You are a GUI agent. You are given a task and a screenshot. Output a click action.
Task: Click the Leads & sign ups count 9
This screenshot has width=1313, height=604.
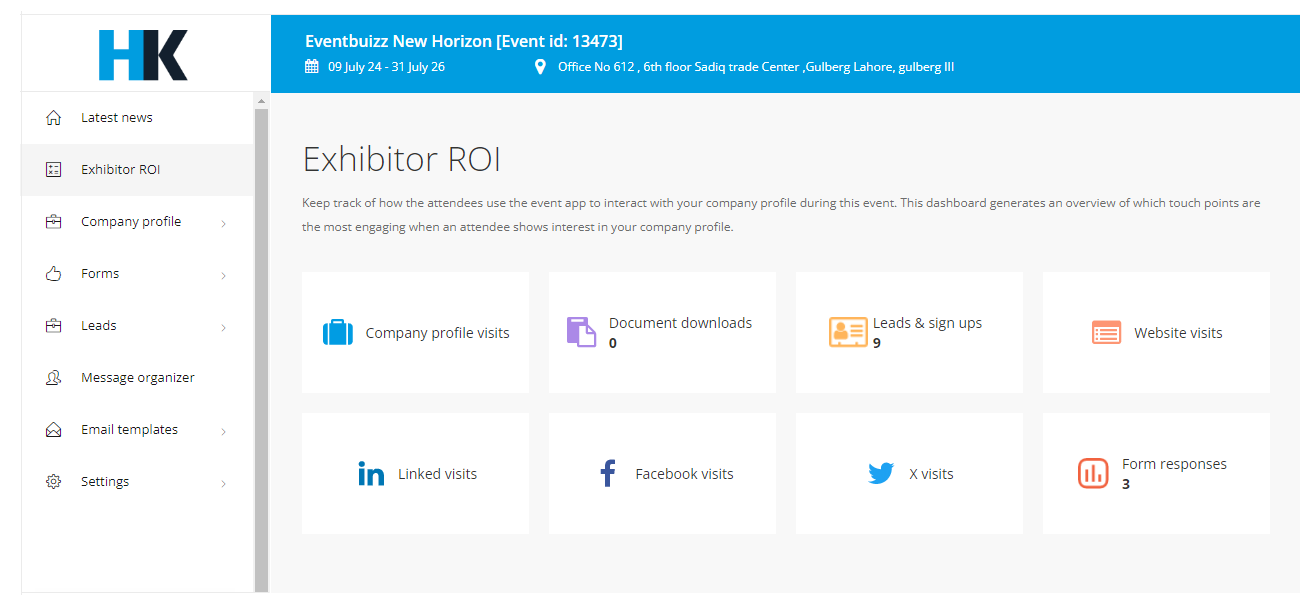point(877,343)
